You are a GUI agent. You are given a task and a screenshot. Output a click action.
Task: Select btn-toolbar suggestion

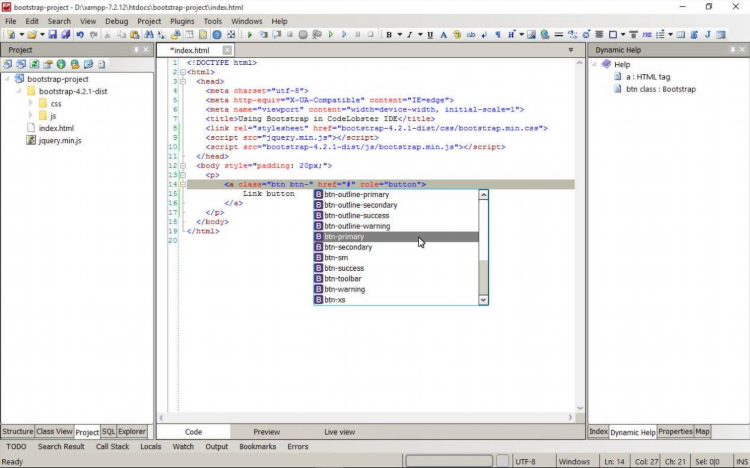point(396,279)
